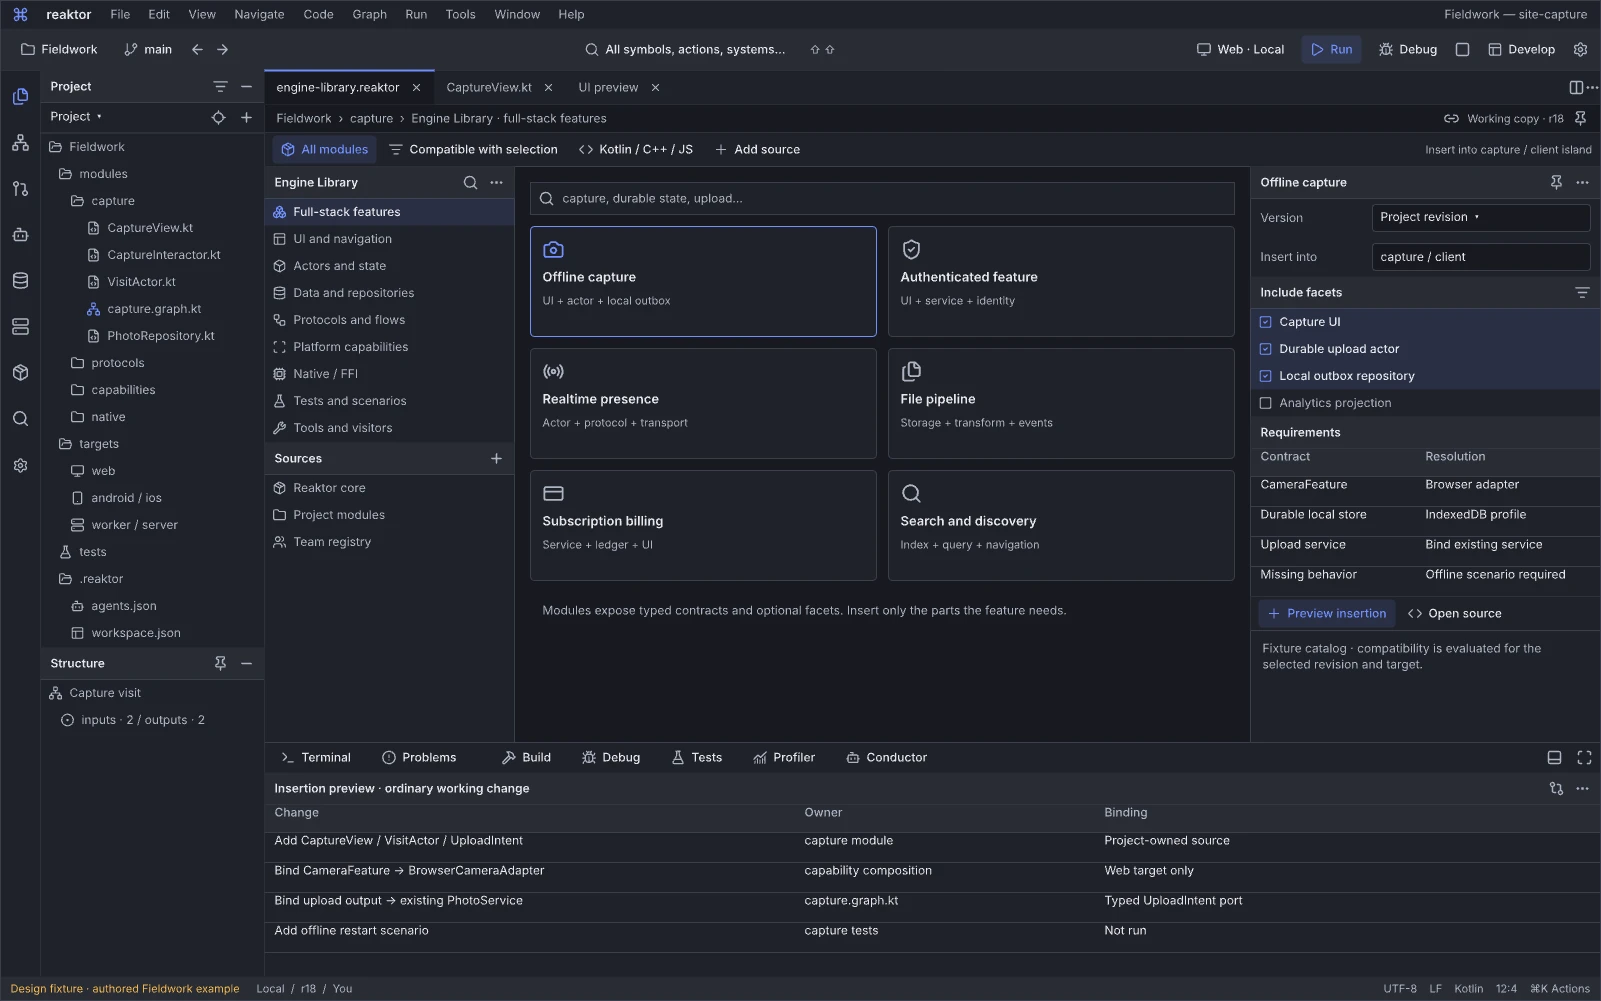Uncheck the Durable upload actor facet
Screen dimensions: 1601x1001
(1265, 349)
